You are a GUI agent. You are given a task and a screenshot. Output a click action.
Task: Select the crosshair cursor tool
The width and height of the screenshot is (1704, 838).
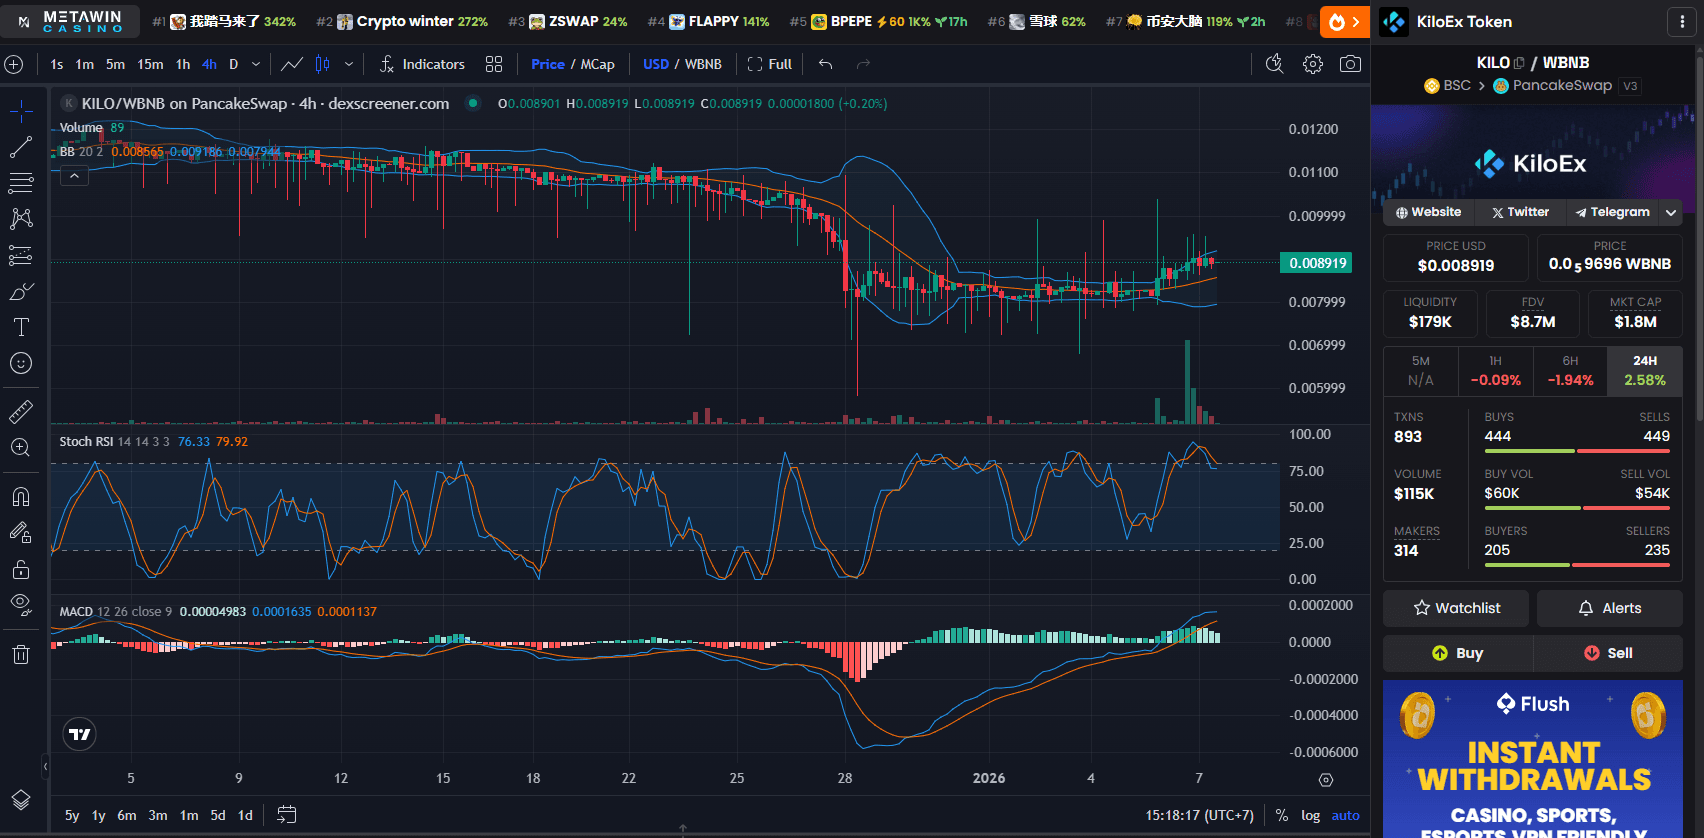[x=21, y=110]
